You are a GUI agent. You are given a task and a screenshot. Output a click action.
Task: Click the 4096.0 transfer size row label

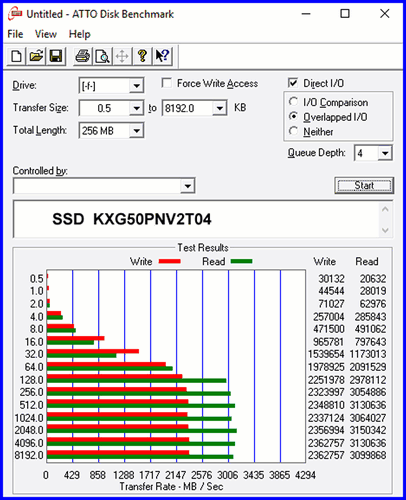pyautogui.click(x=29, y=443)
